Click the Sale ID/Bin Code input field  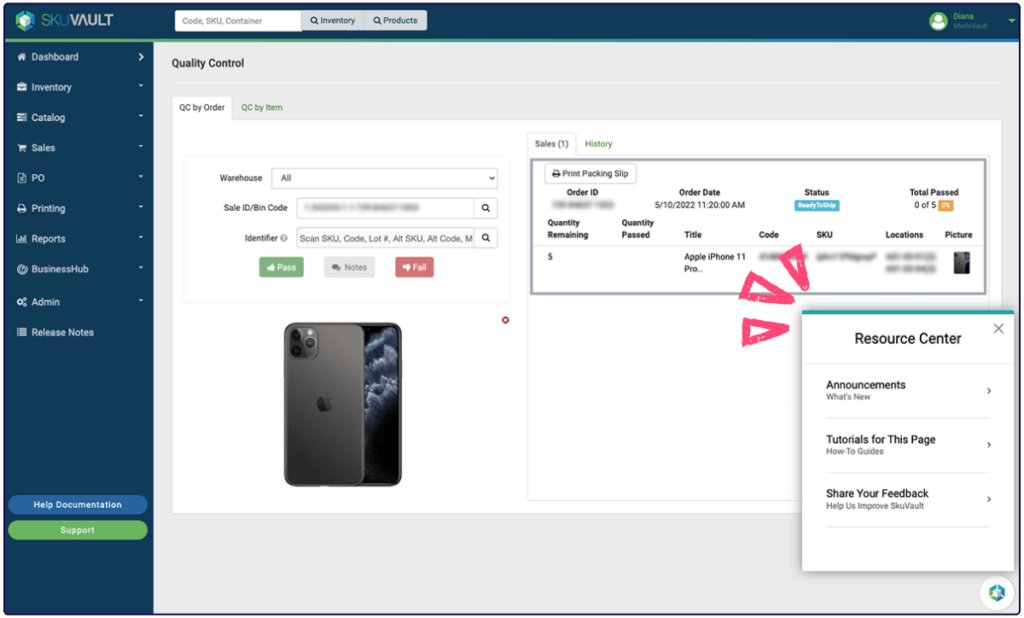[386, 208]
